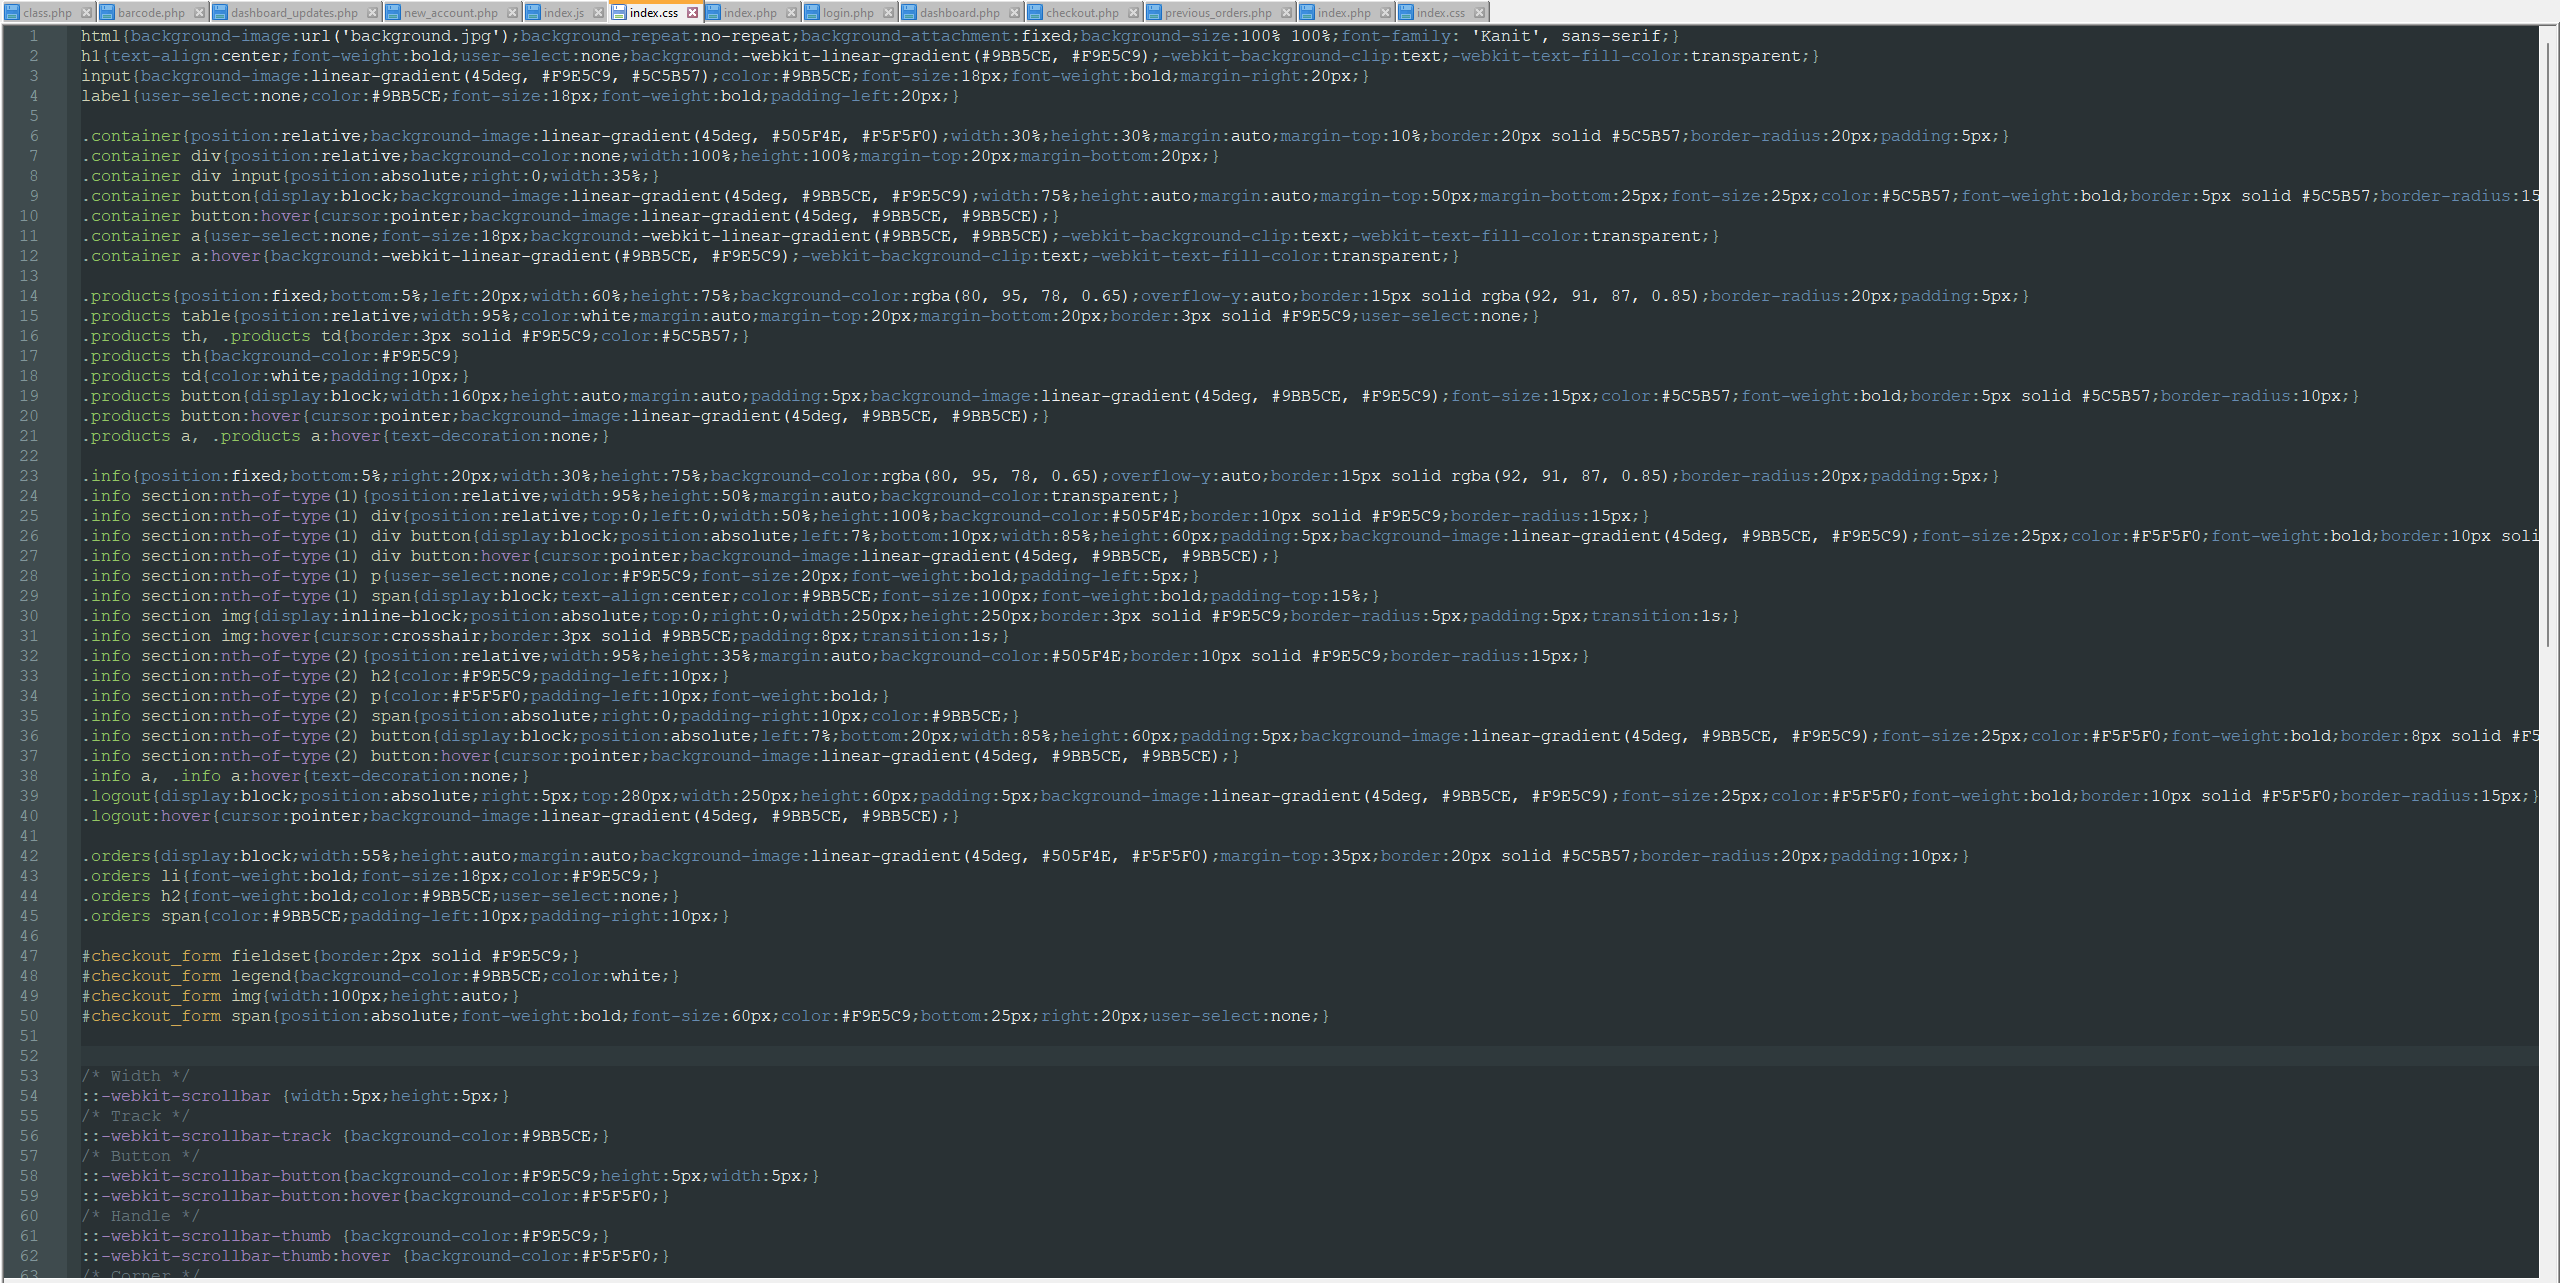
Task: Close the new_account.php tab via its X
Action: (512, 12)
